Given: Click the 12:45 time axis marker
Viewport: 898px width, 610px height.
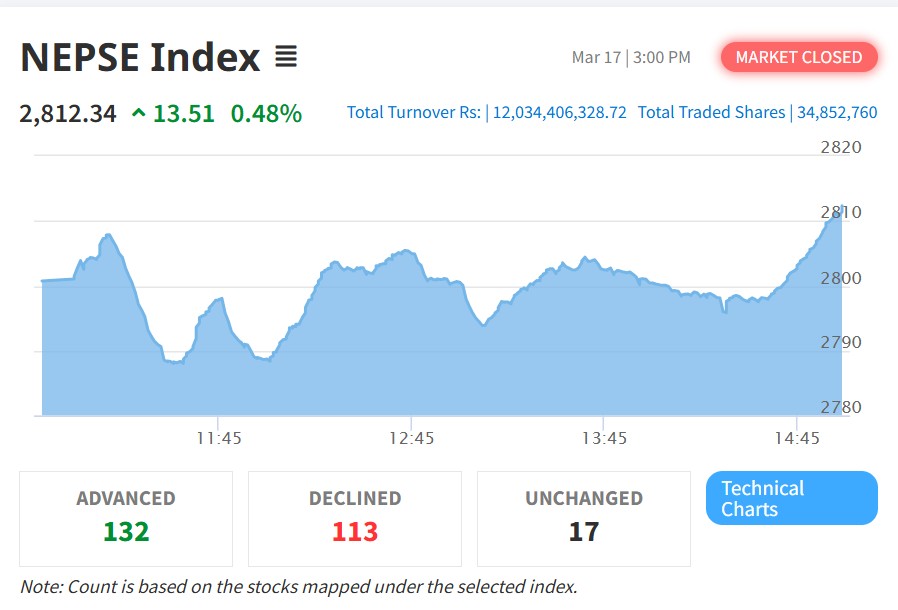Looking at the screenshot, I should (x=412, y=438).
